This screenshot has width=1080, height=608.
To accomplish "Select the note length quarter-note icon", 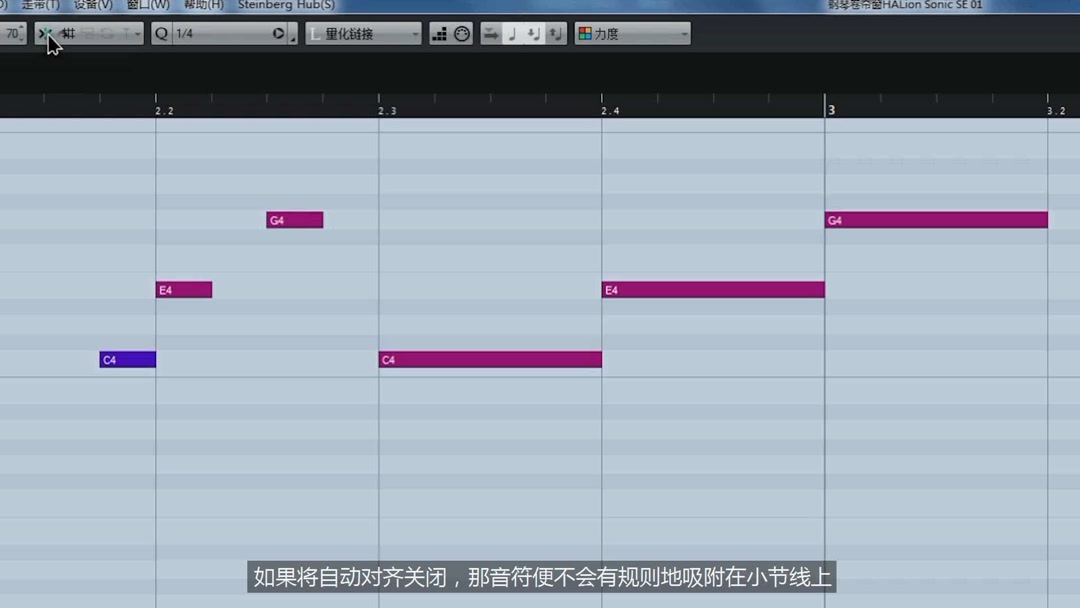I will pos(515,33).
